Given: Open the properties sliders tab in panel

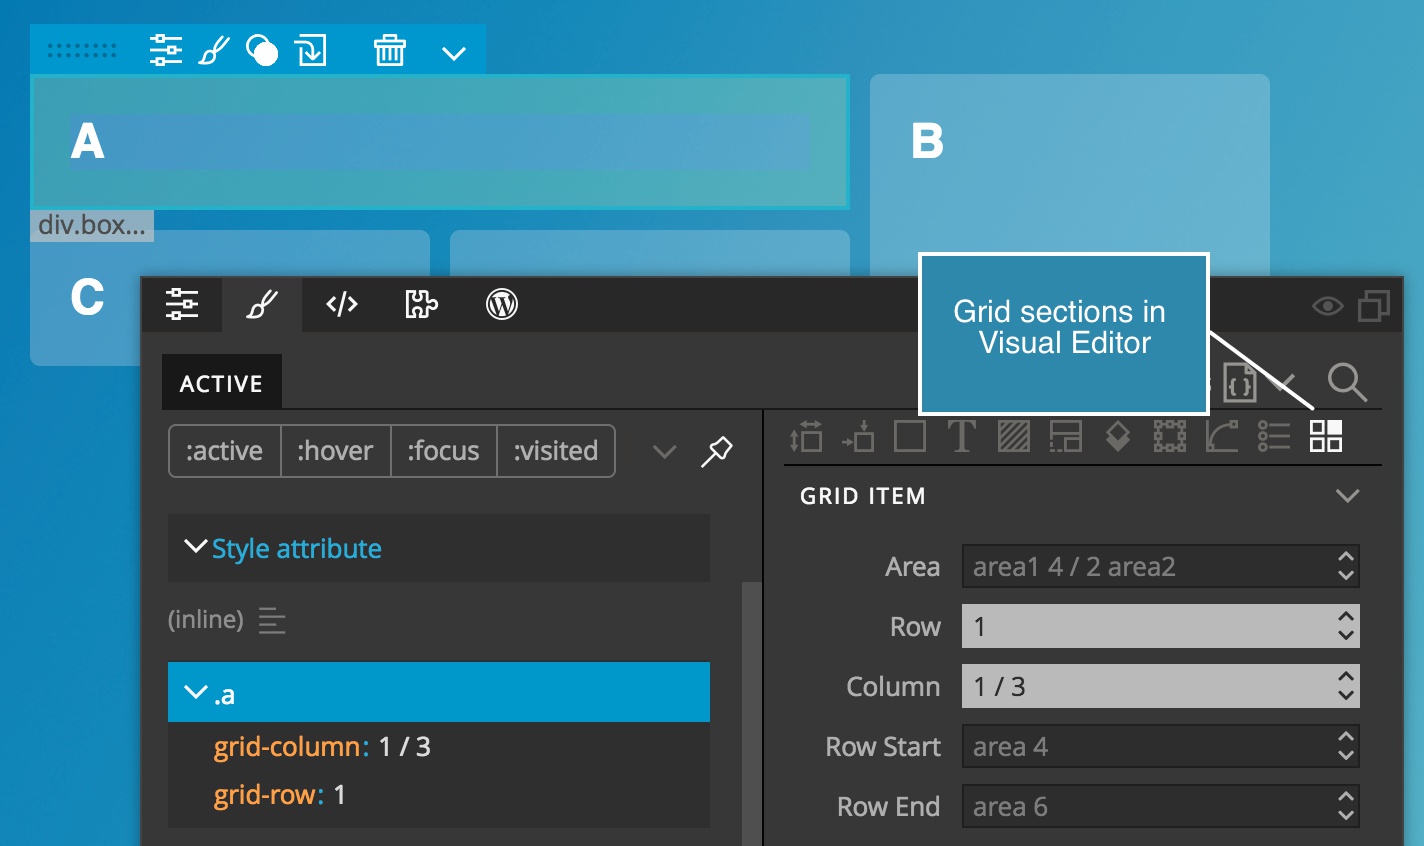Looking at the screenshot, I should click(x=182, y=304).
